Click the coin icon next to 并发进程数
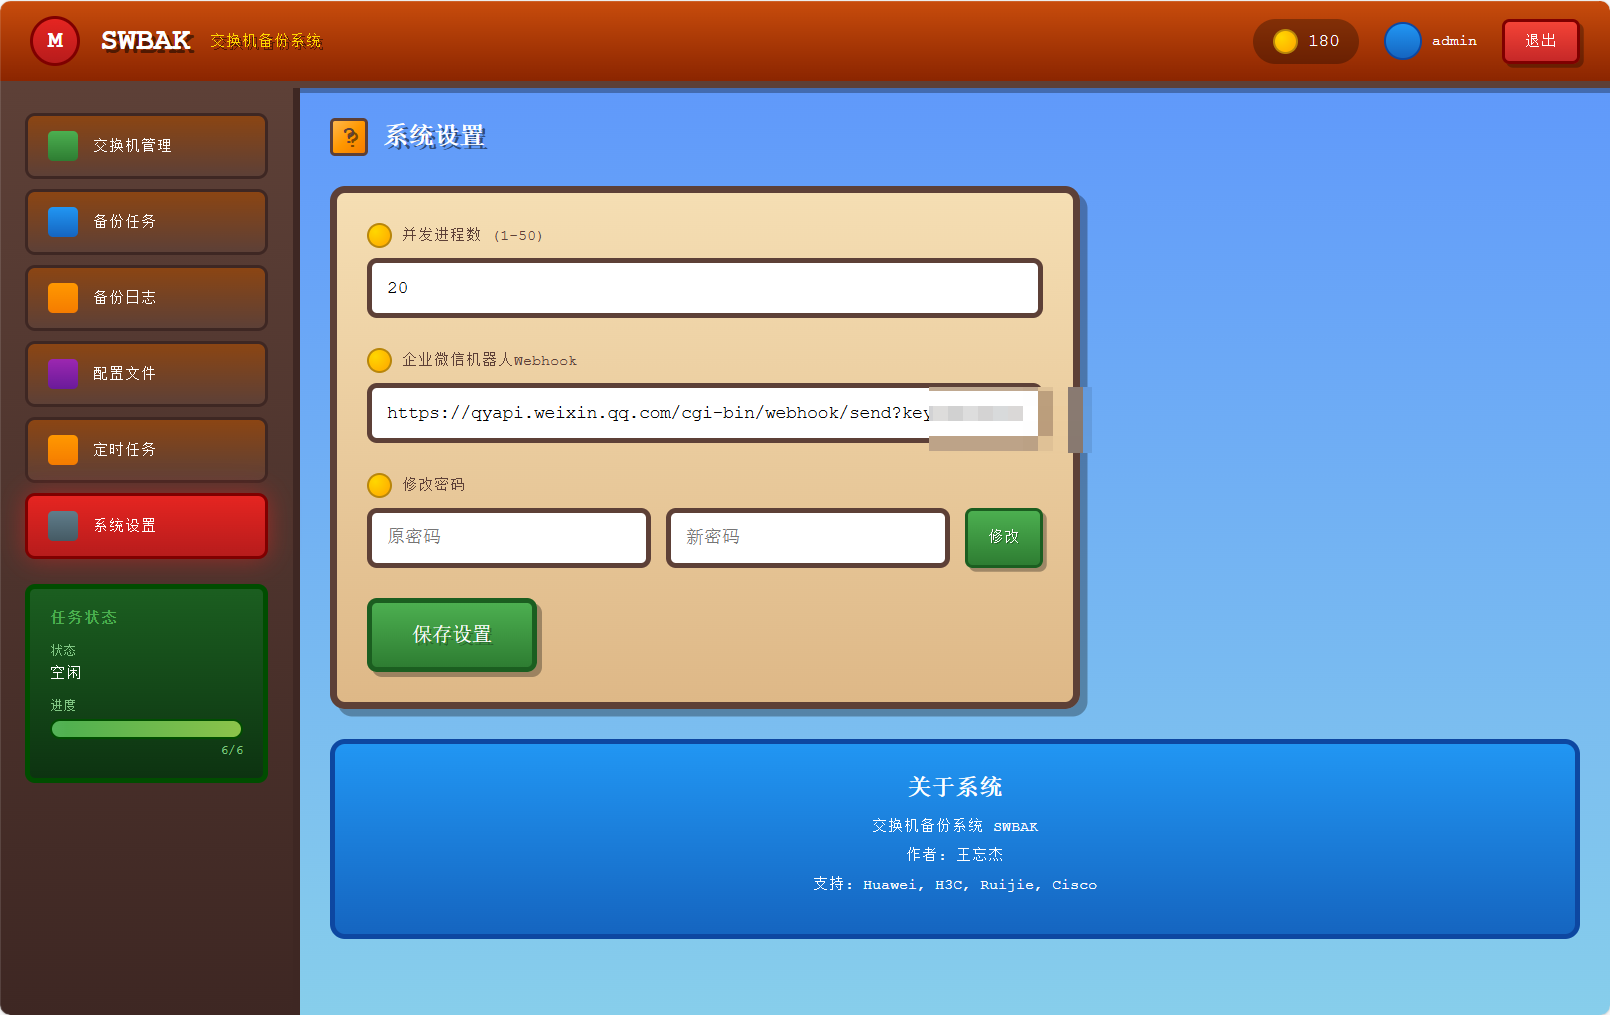The width and height of the screenshot is (1610, 1015). point(379,235)
